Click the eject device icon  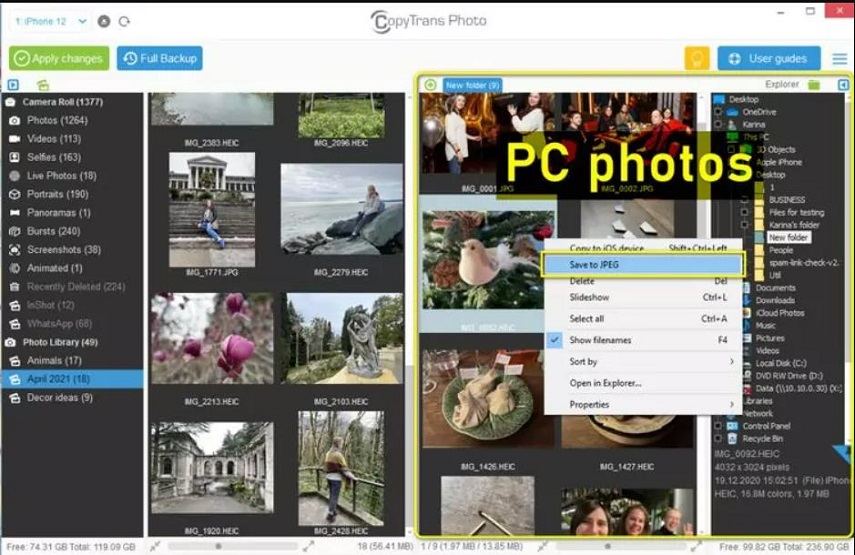pyautogui.click(x=104, y=21)
